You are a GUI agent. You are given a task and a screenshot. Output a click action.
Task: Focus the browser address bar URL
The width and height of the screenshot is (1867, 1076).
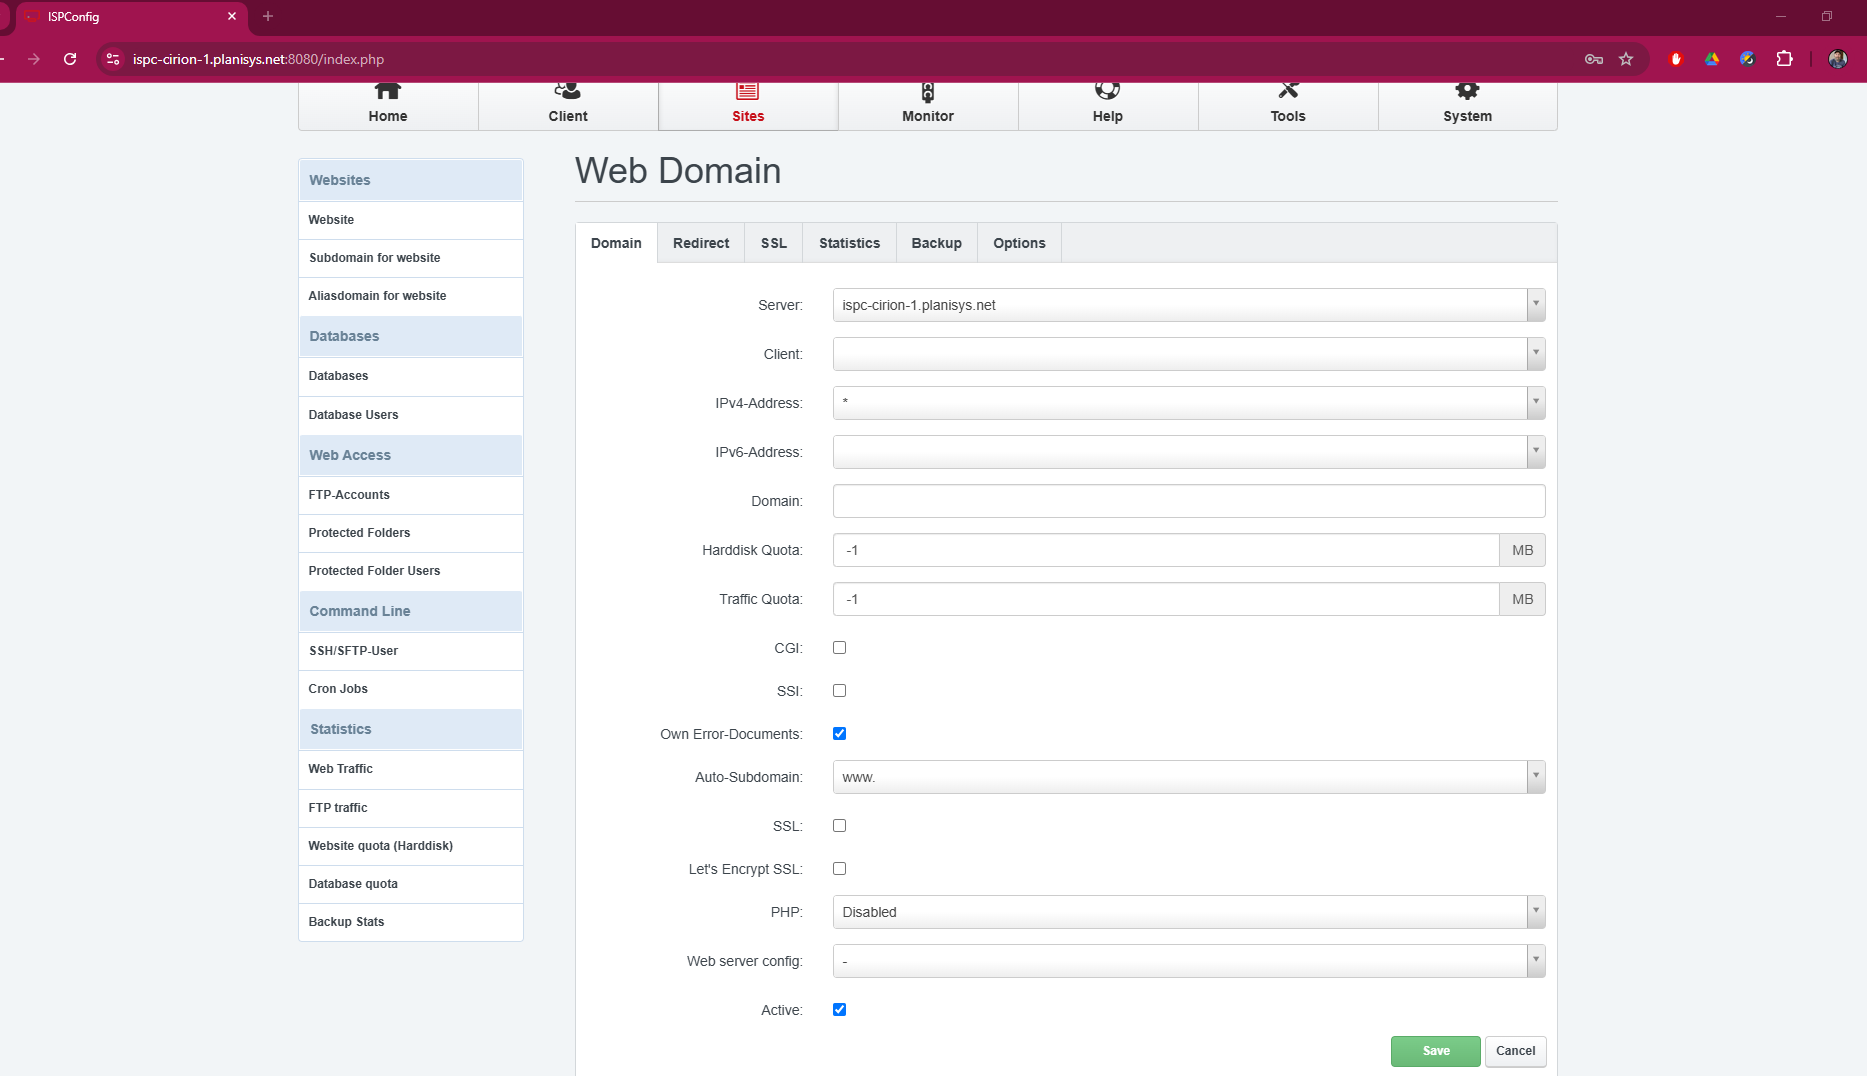coord(258,59)
